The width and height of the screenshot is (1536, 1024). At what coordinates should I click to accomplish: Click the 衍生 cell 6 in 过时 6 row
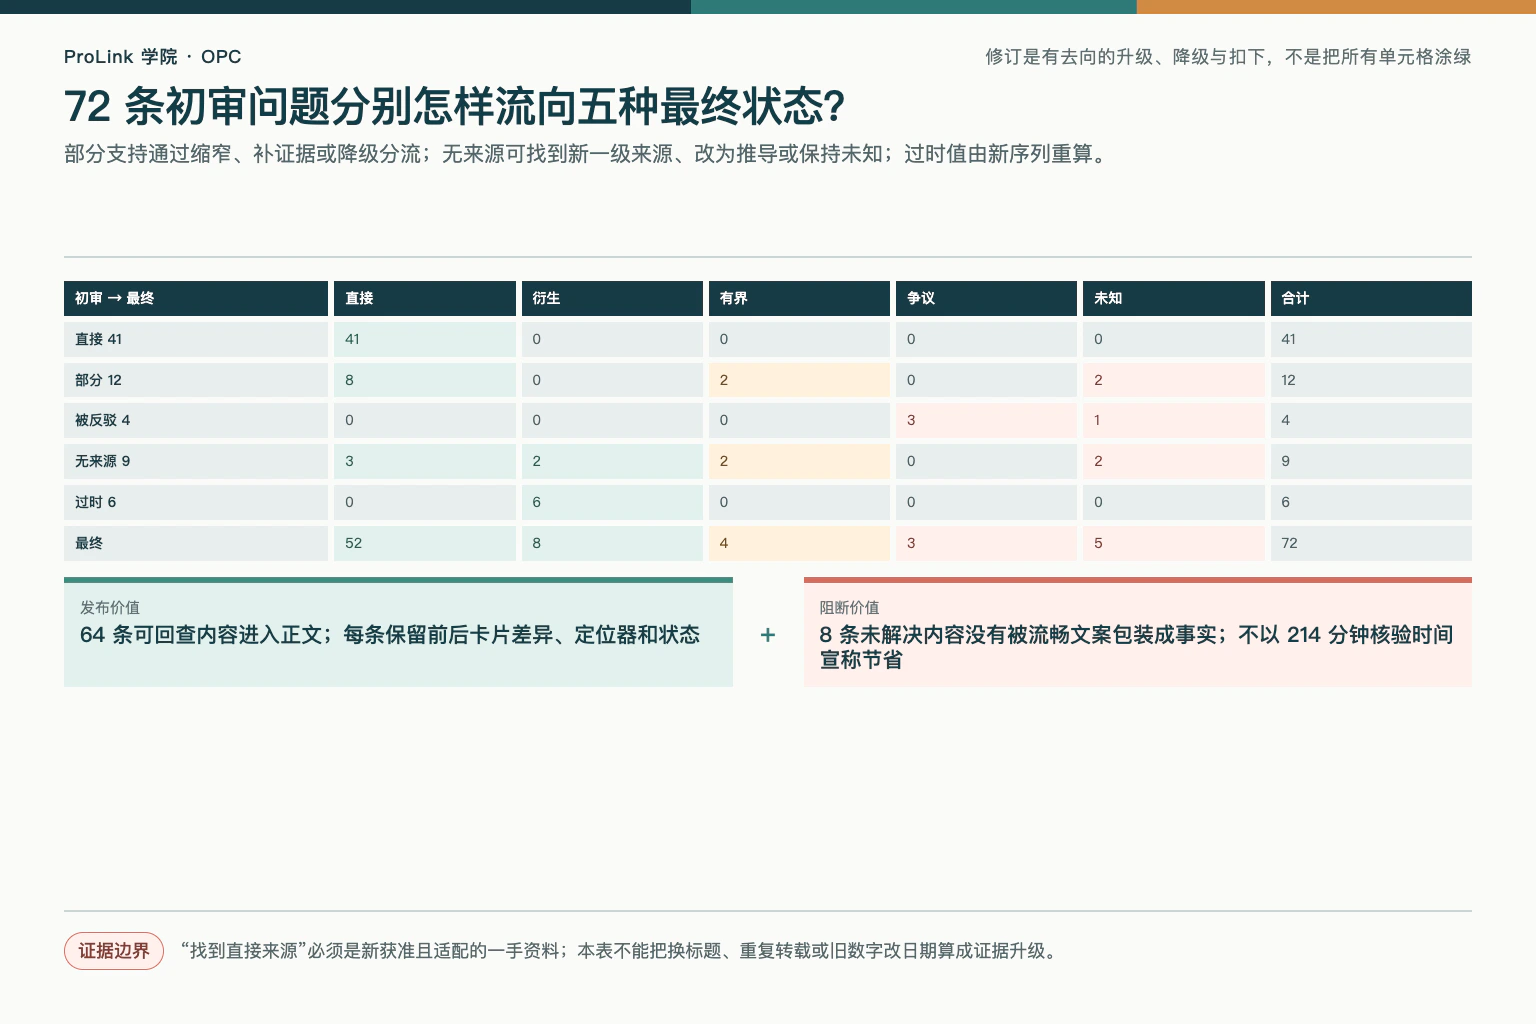[x=612, y=502]
